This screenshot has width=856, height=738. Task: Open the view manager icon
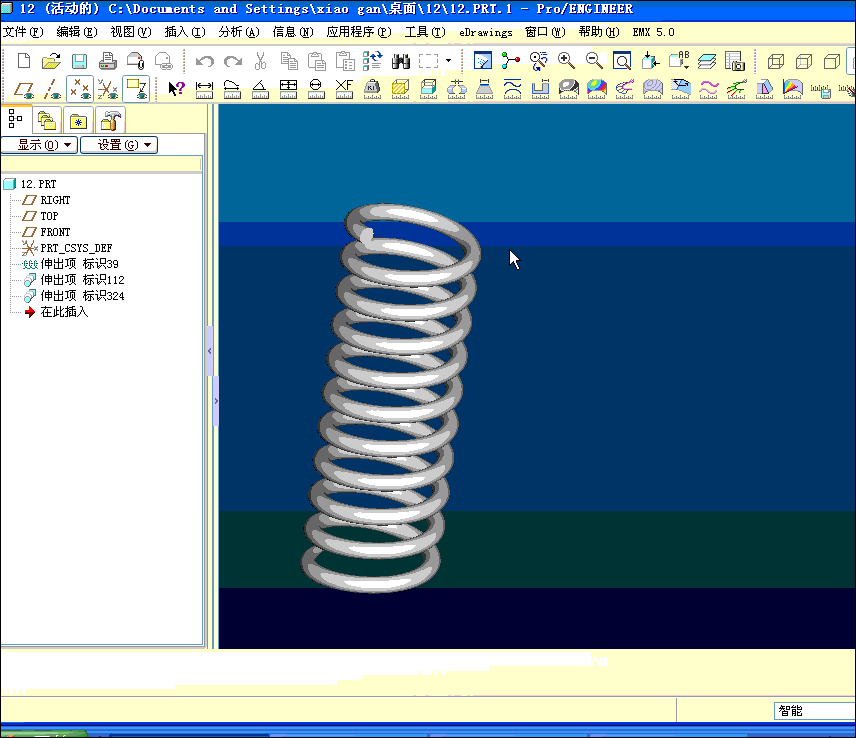(x=735, y=61)
